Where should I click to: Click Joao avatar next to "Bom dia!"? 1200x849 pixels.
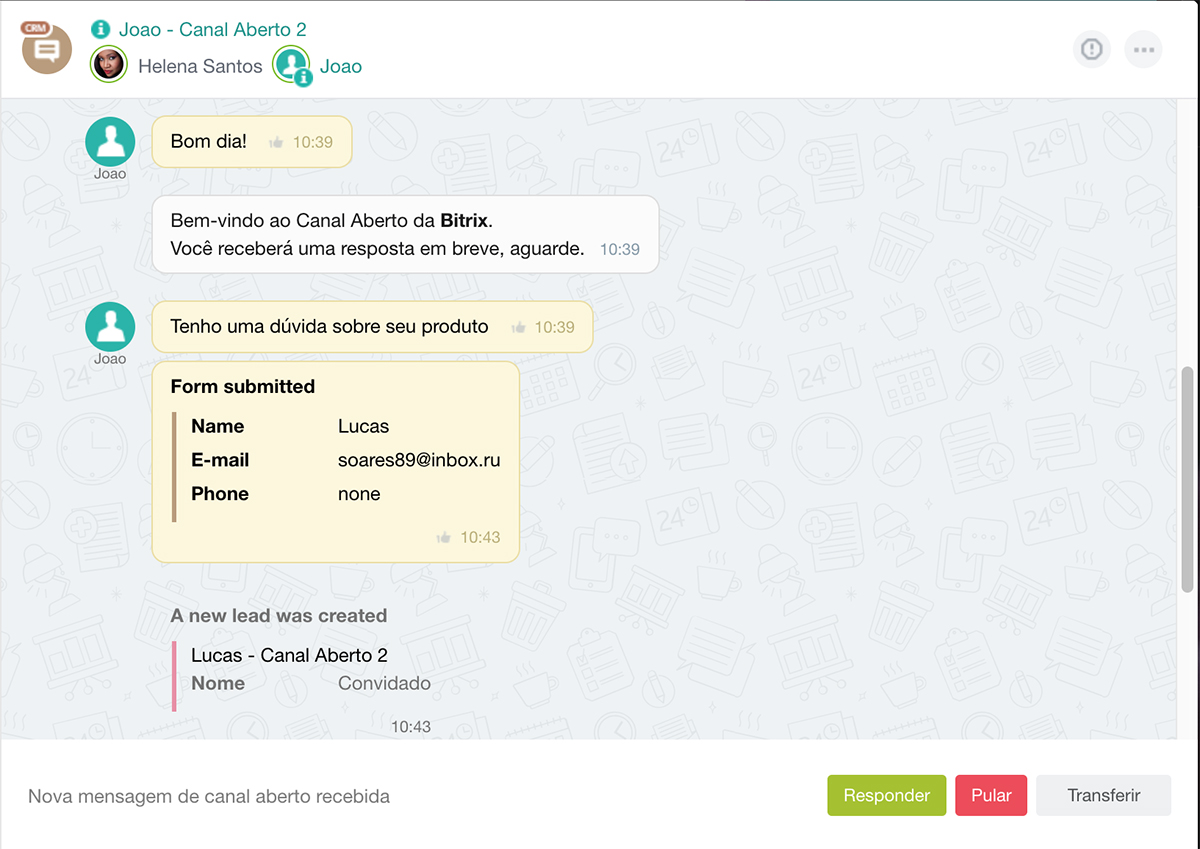110,141
